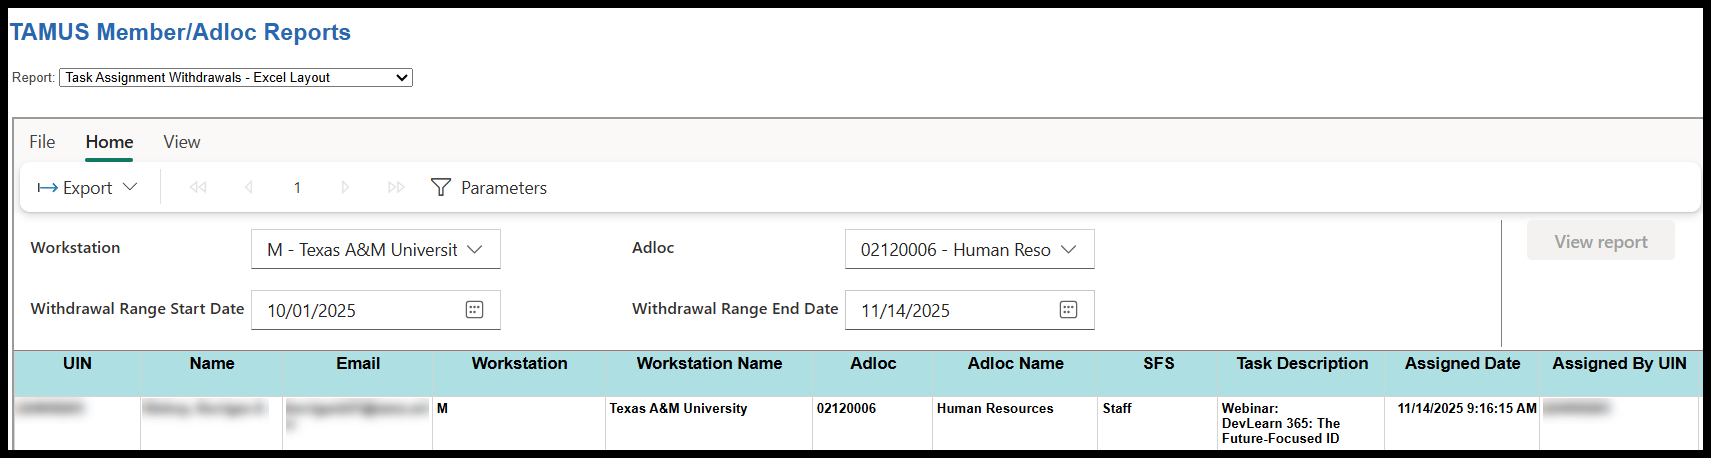Expand the Adloc dropdown

(968, 249)
